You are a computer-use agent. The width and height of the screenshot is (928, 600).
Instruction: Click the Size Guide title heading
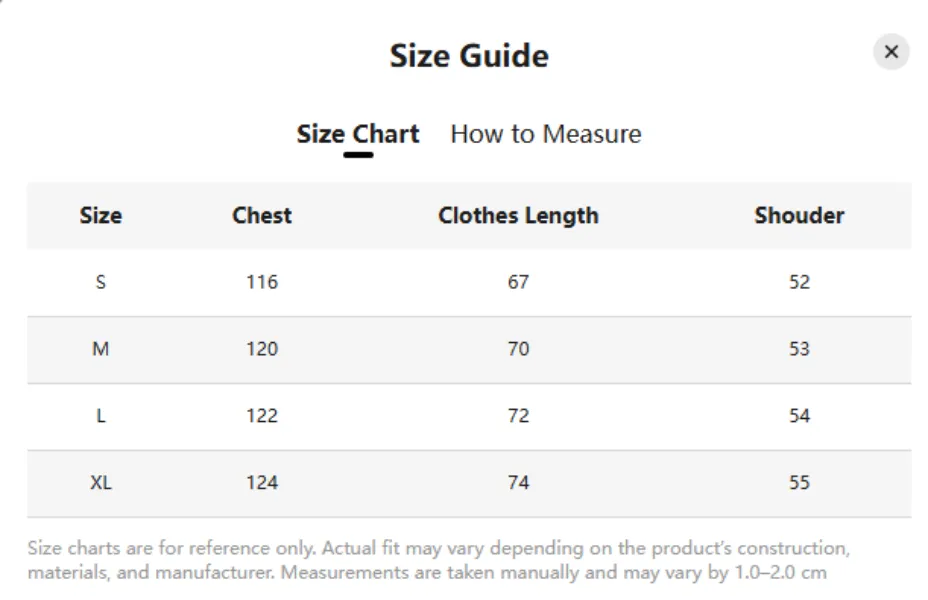pos(469,56)
